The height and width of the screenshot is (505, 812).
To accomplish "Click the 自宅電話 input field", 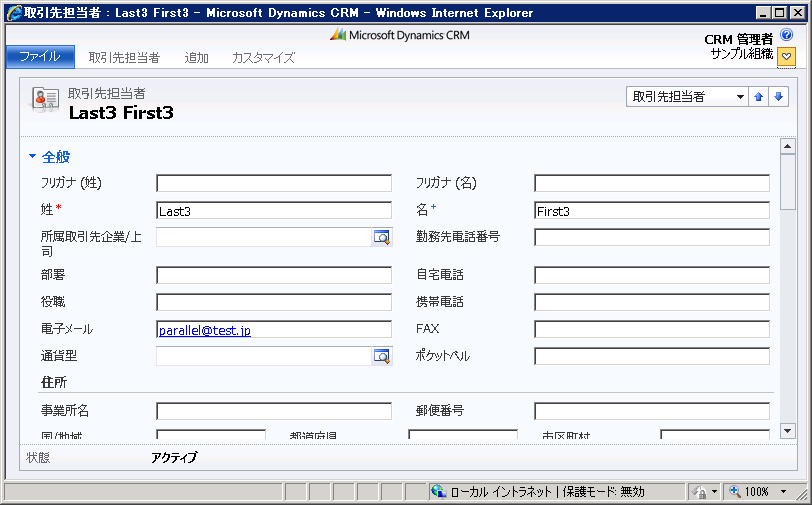I will pyautogui.click(x=652, y=275).
